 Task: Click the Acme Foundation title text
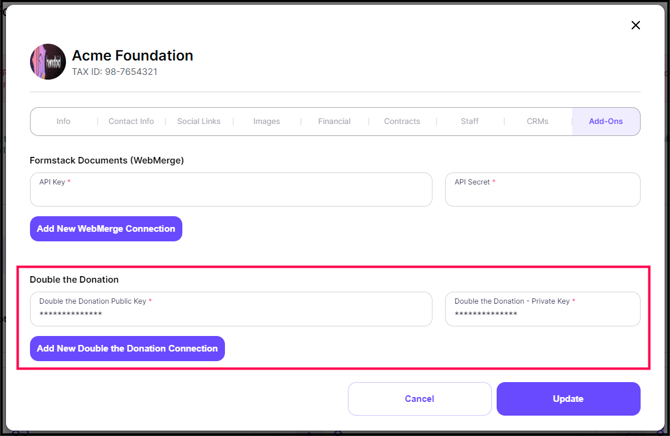(x=133, y=56)
